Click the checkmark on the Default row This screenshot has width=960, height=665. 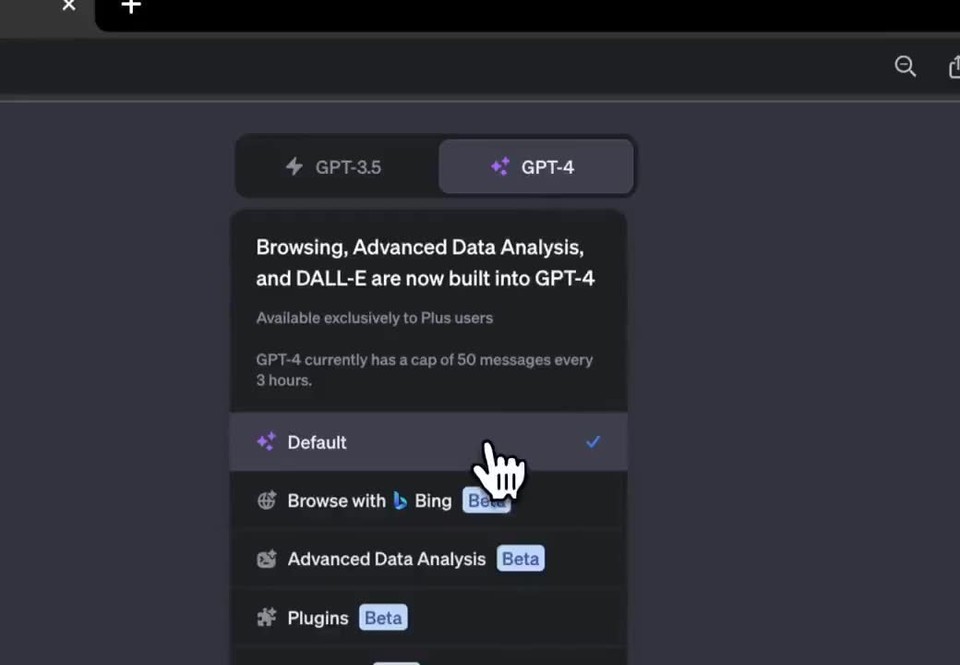pos(593,441)
